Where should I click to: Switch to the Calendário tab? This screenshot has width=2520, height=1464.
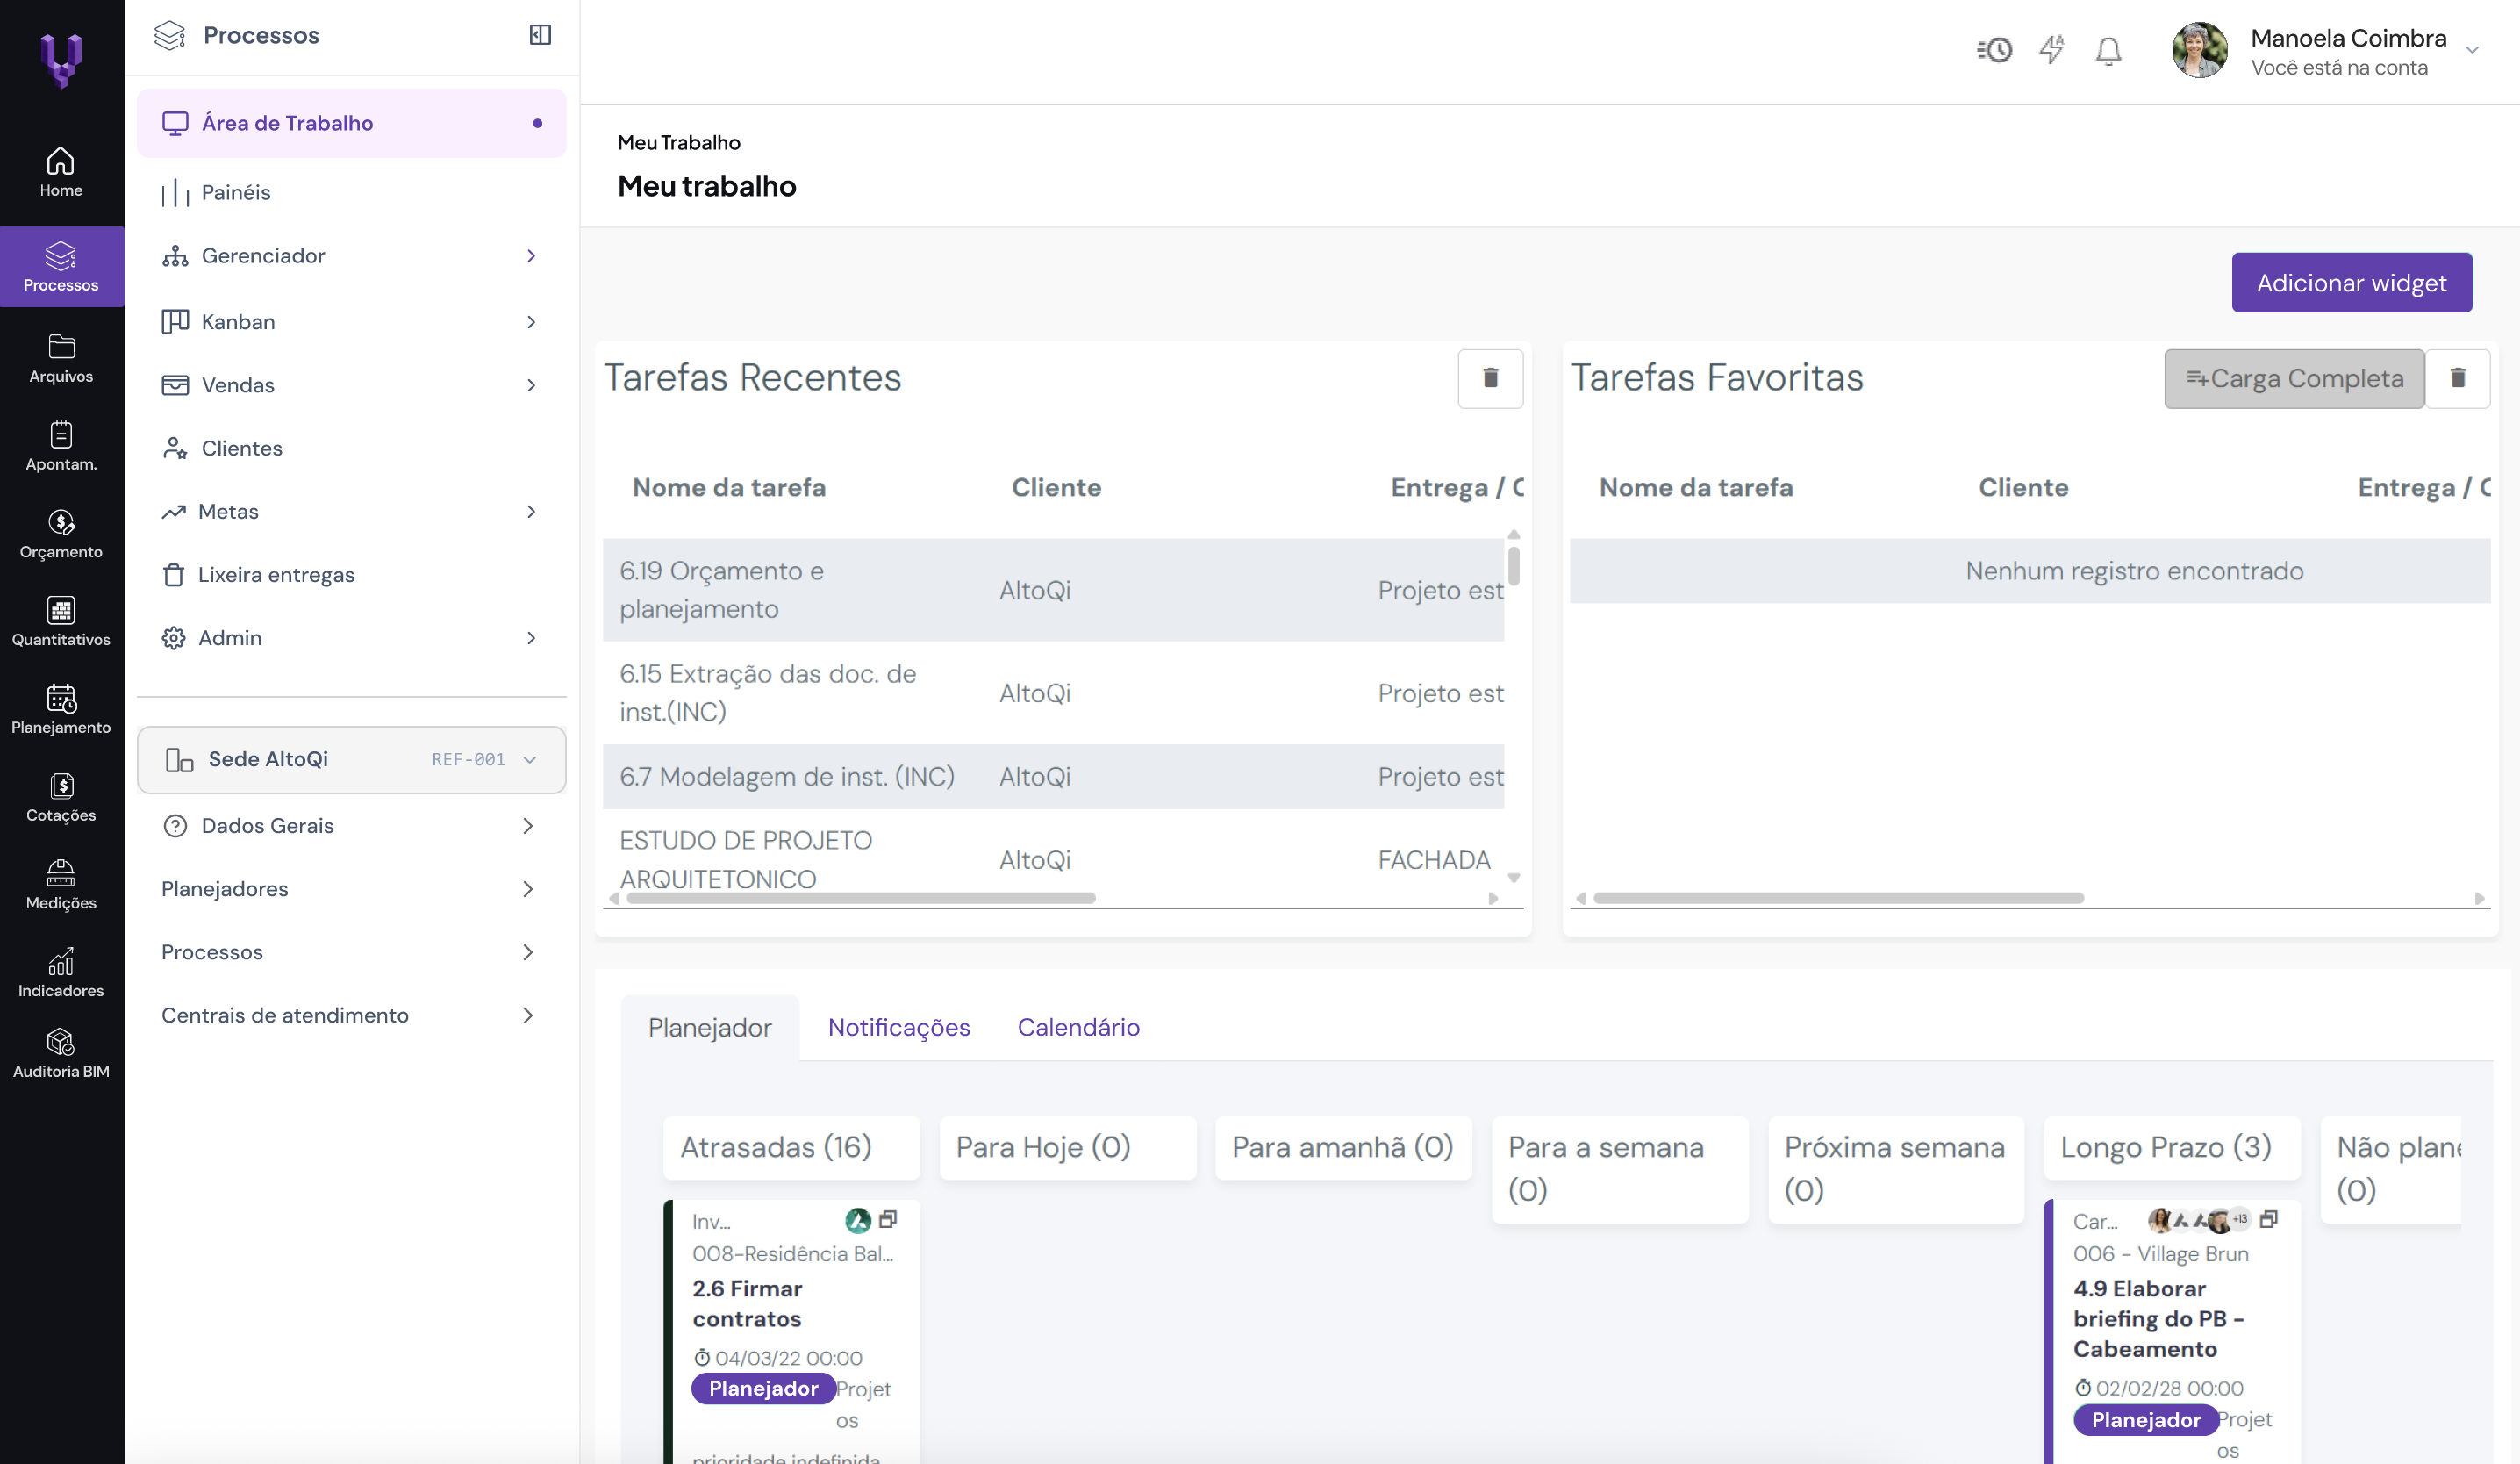tap(1078, 1028)
